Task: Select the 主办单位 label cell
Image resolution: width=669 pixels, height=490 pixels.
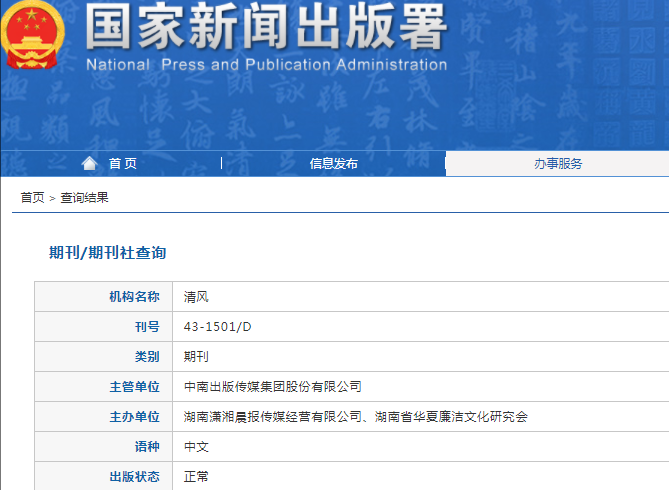Action: point(134,416)
